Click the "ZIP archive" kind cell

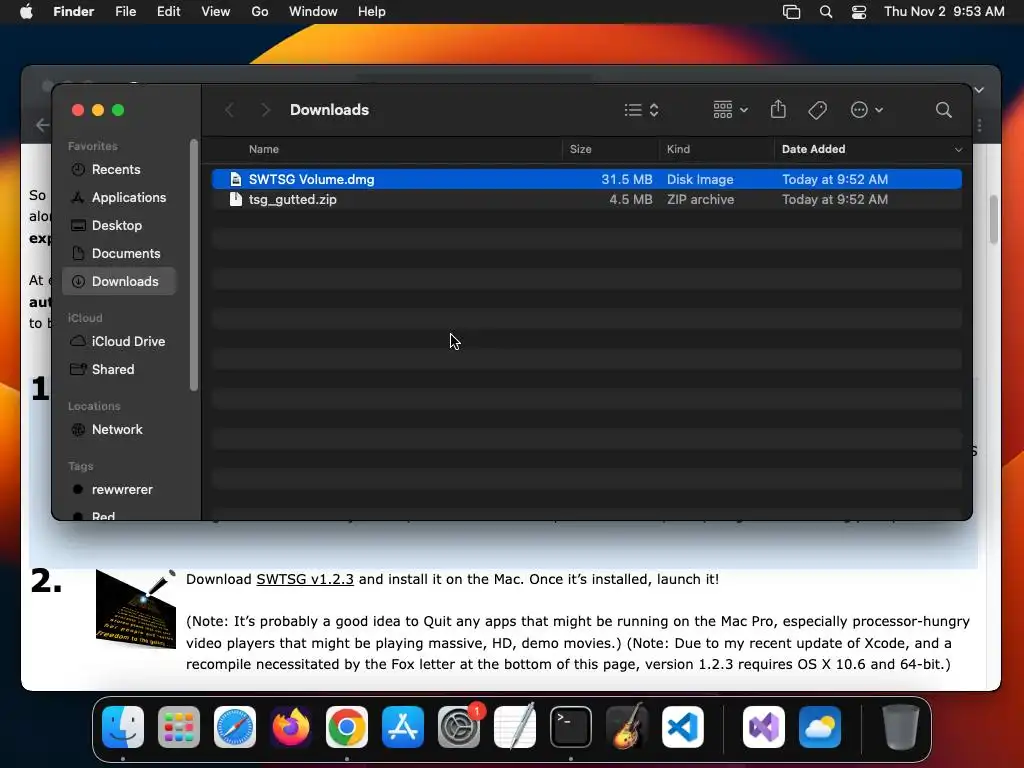coord(700,199)
